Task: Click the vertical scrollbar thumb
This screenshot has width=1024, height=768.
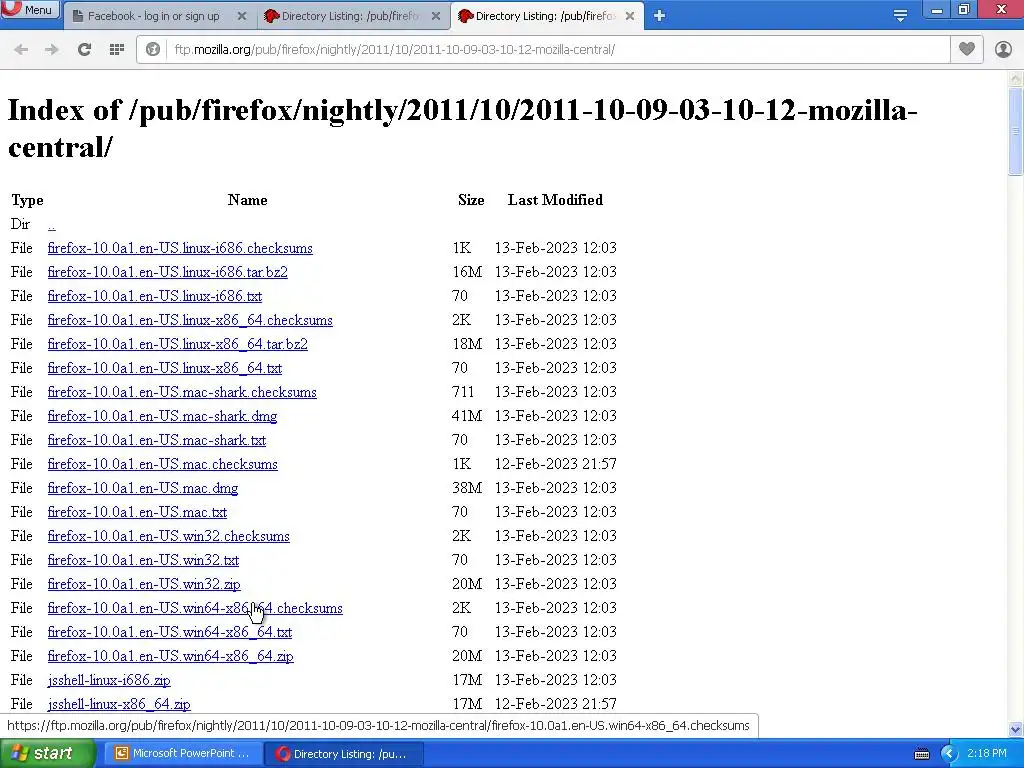Action: (x=1016, y=131)
